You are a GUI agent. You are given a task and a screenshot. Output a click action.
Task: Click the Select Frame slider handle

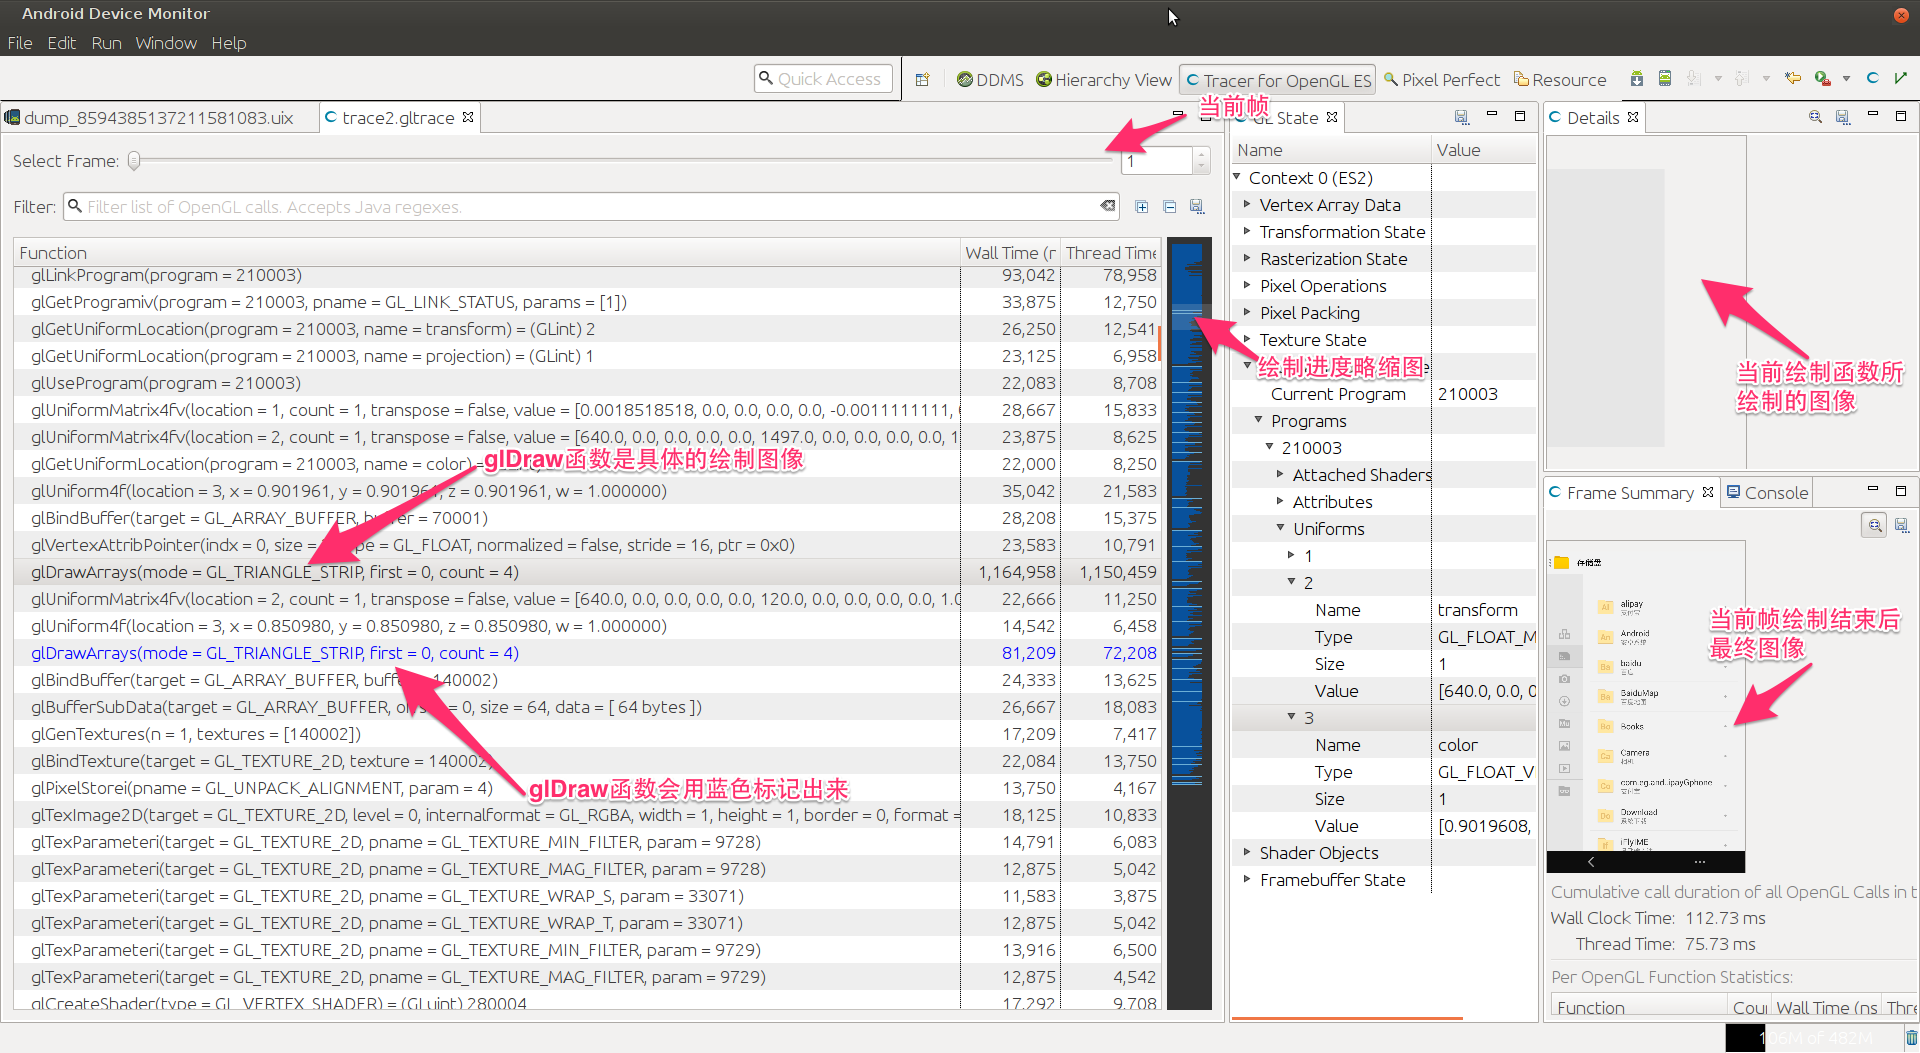[134, 161]
